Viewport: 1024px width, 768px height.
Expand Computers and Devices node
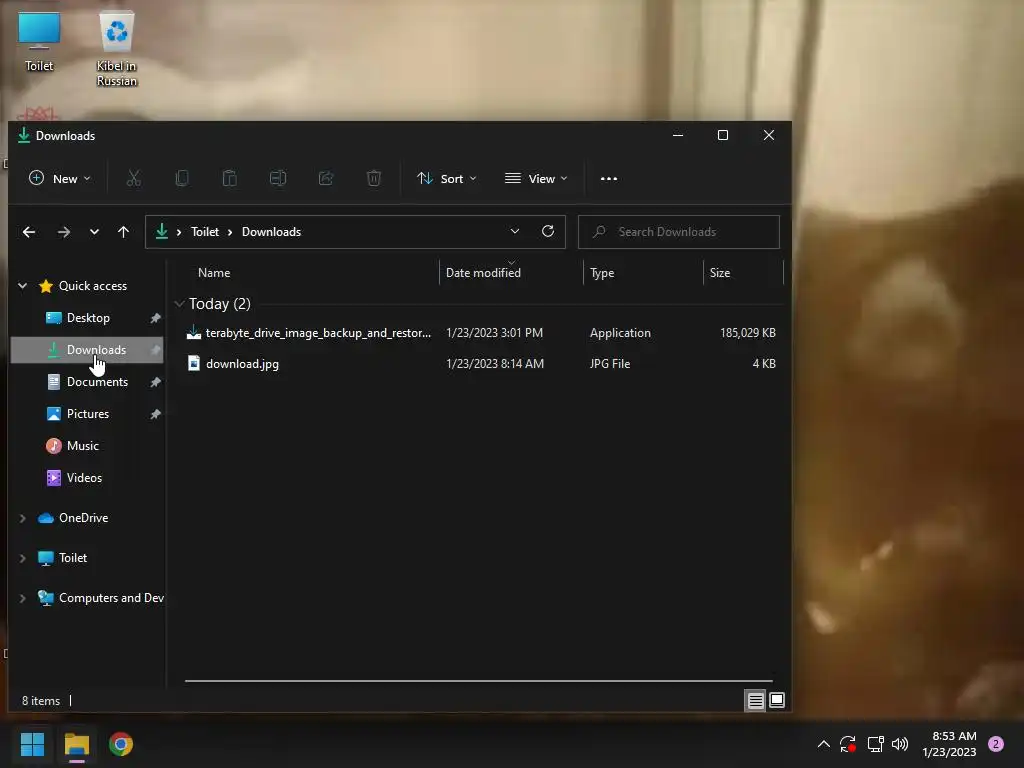tap(23, 598)
